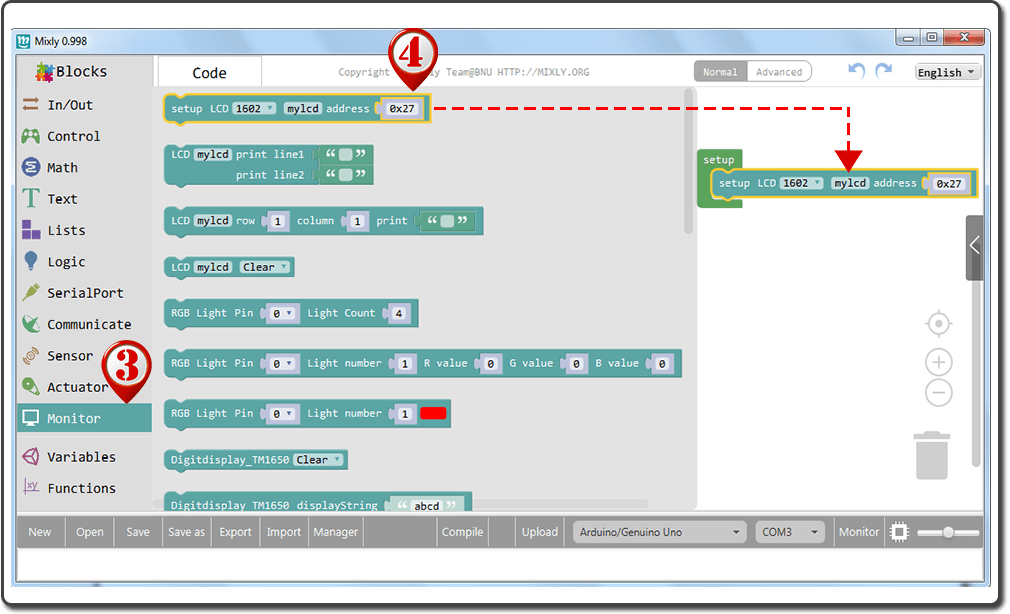Click the Mixly app icon in title bar
This screenshot has width=1010, height=614.
coord(24,41)
